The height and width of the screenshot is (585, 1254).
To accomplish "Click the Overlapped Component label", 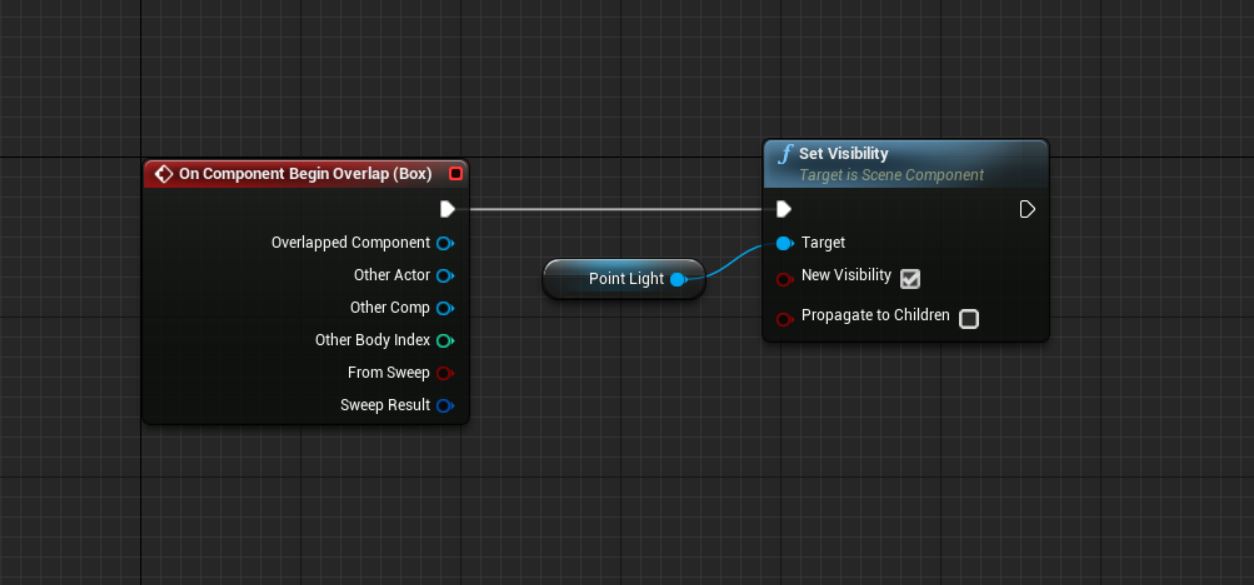I will [x=351, y=243].
